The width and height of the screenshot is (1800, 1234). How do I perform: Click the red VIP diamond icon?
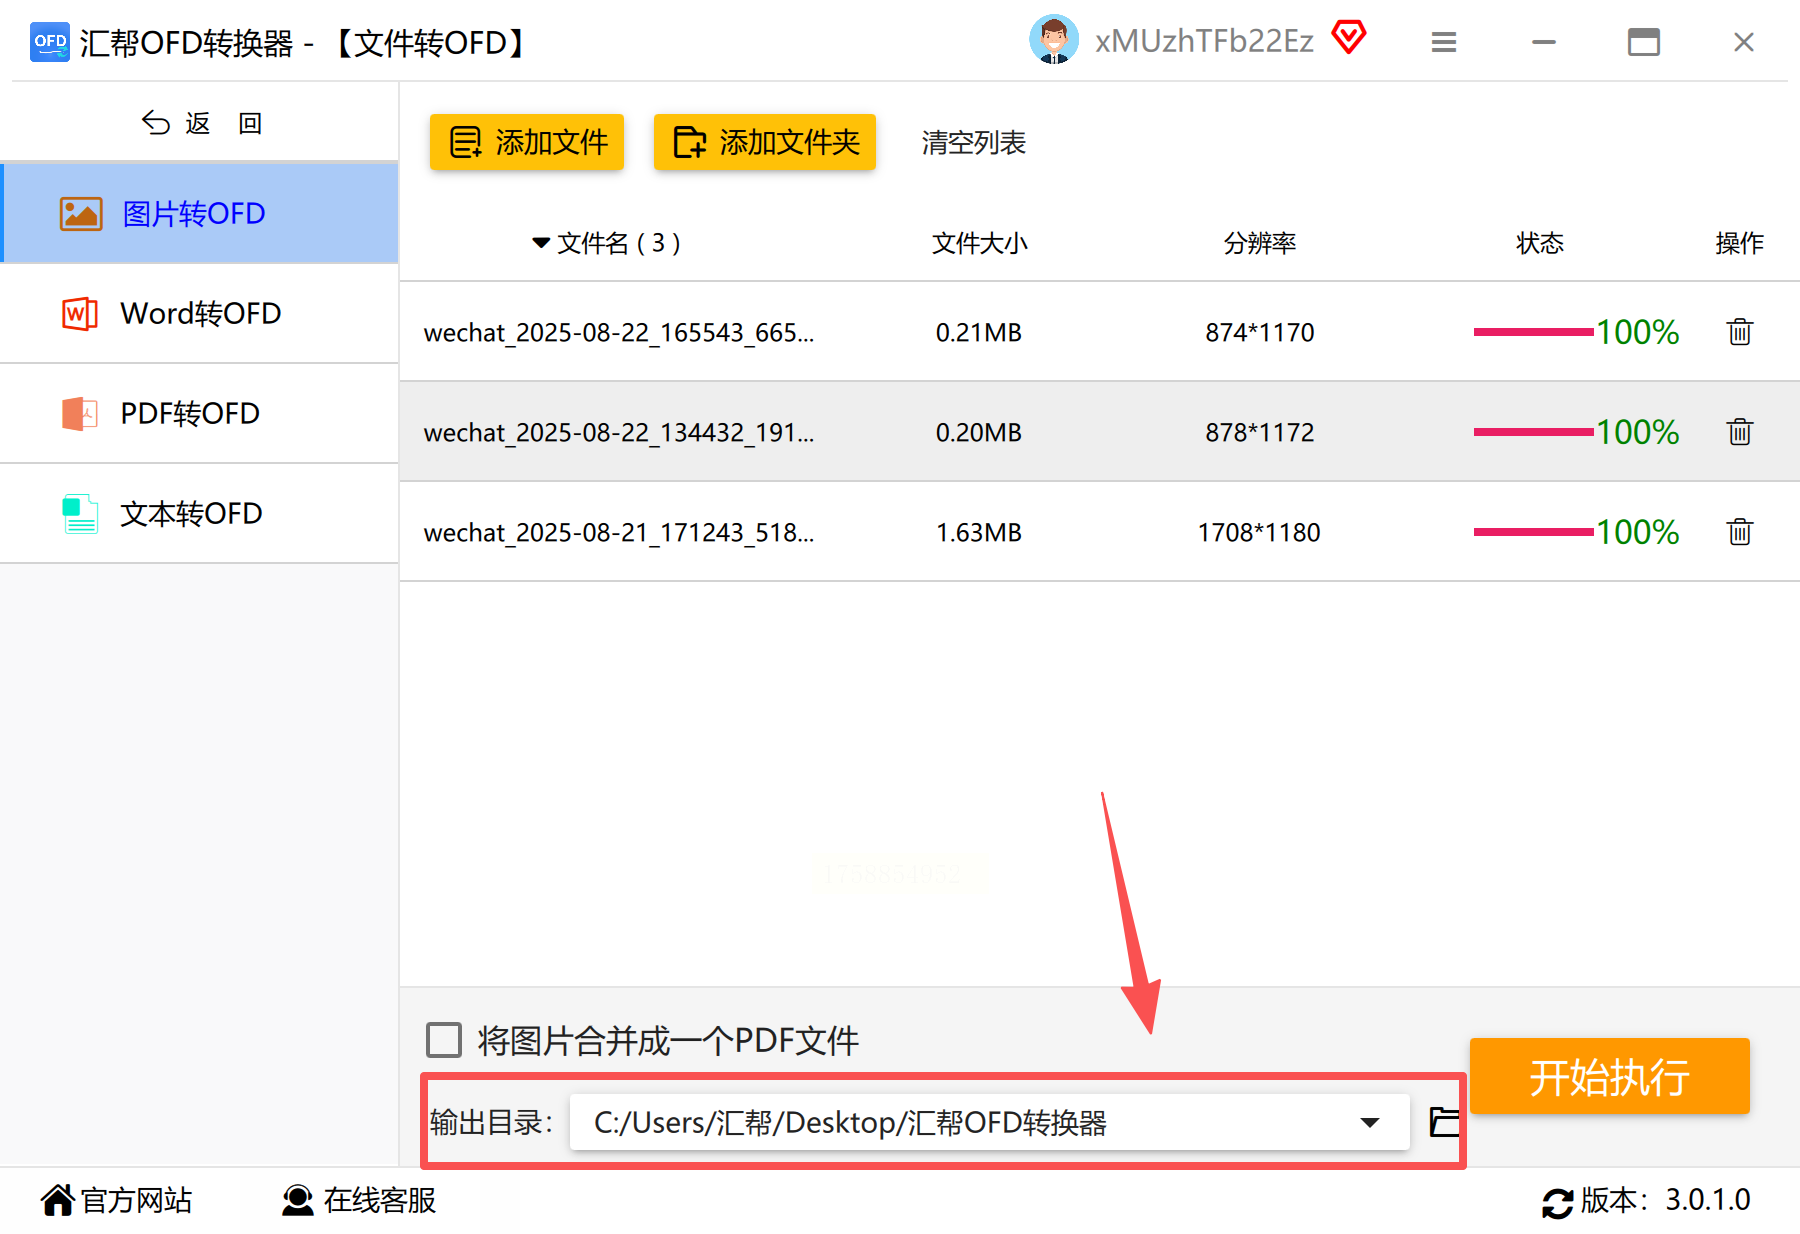pos(1348,38)
